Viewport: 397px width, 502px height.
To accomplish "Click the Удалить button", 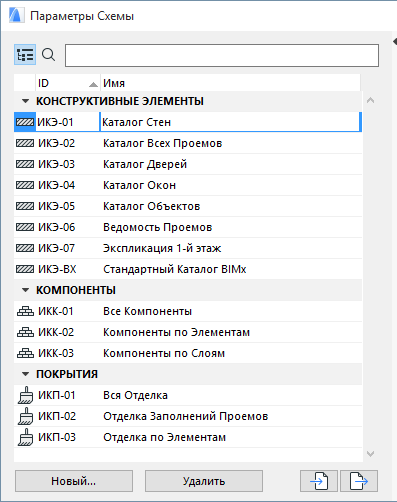I will coord(204,481).
